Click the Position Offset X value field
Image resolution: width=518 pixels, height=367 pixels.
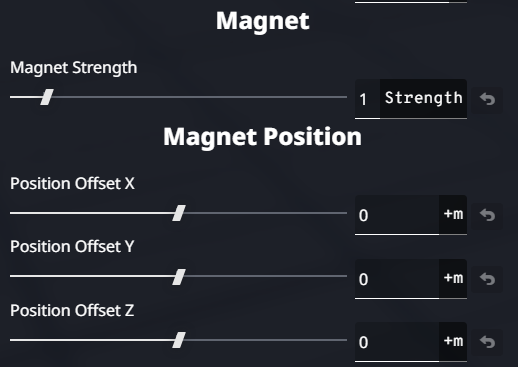click(397, 215)
